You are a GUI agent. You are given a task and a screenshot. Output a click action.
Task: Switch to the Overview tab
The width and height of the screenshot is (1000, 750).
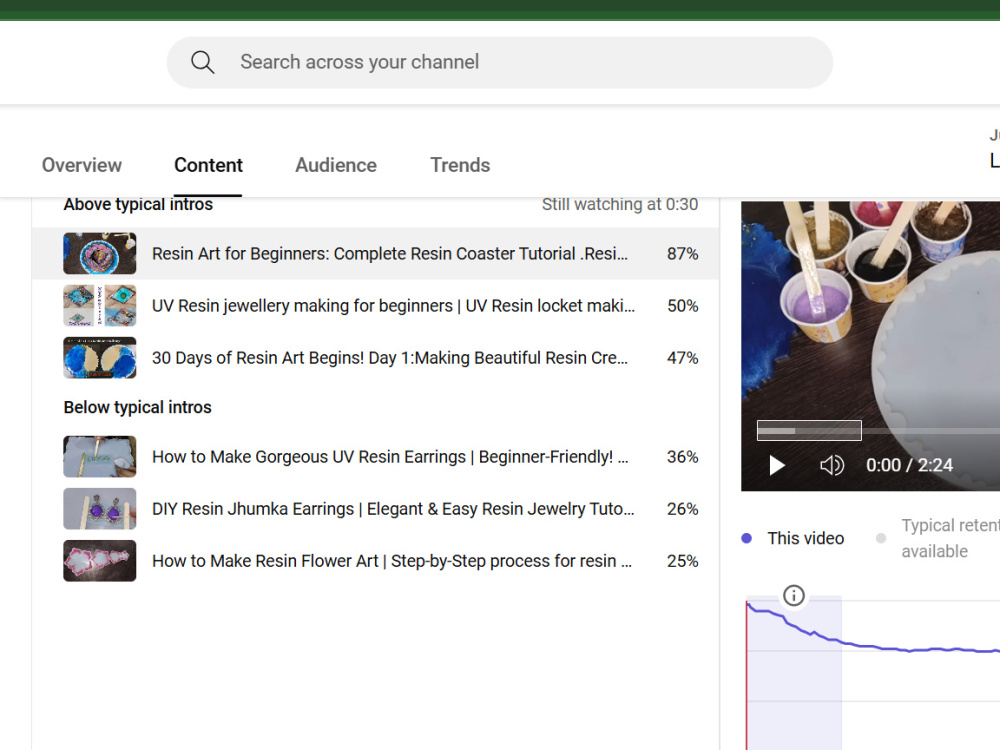click(x=82, y=165)
